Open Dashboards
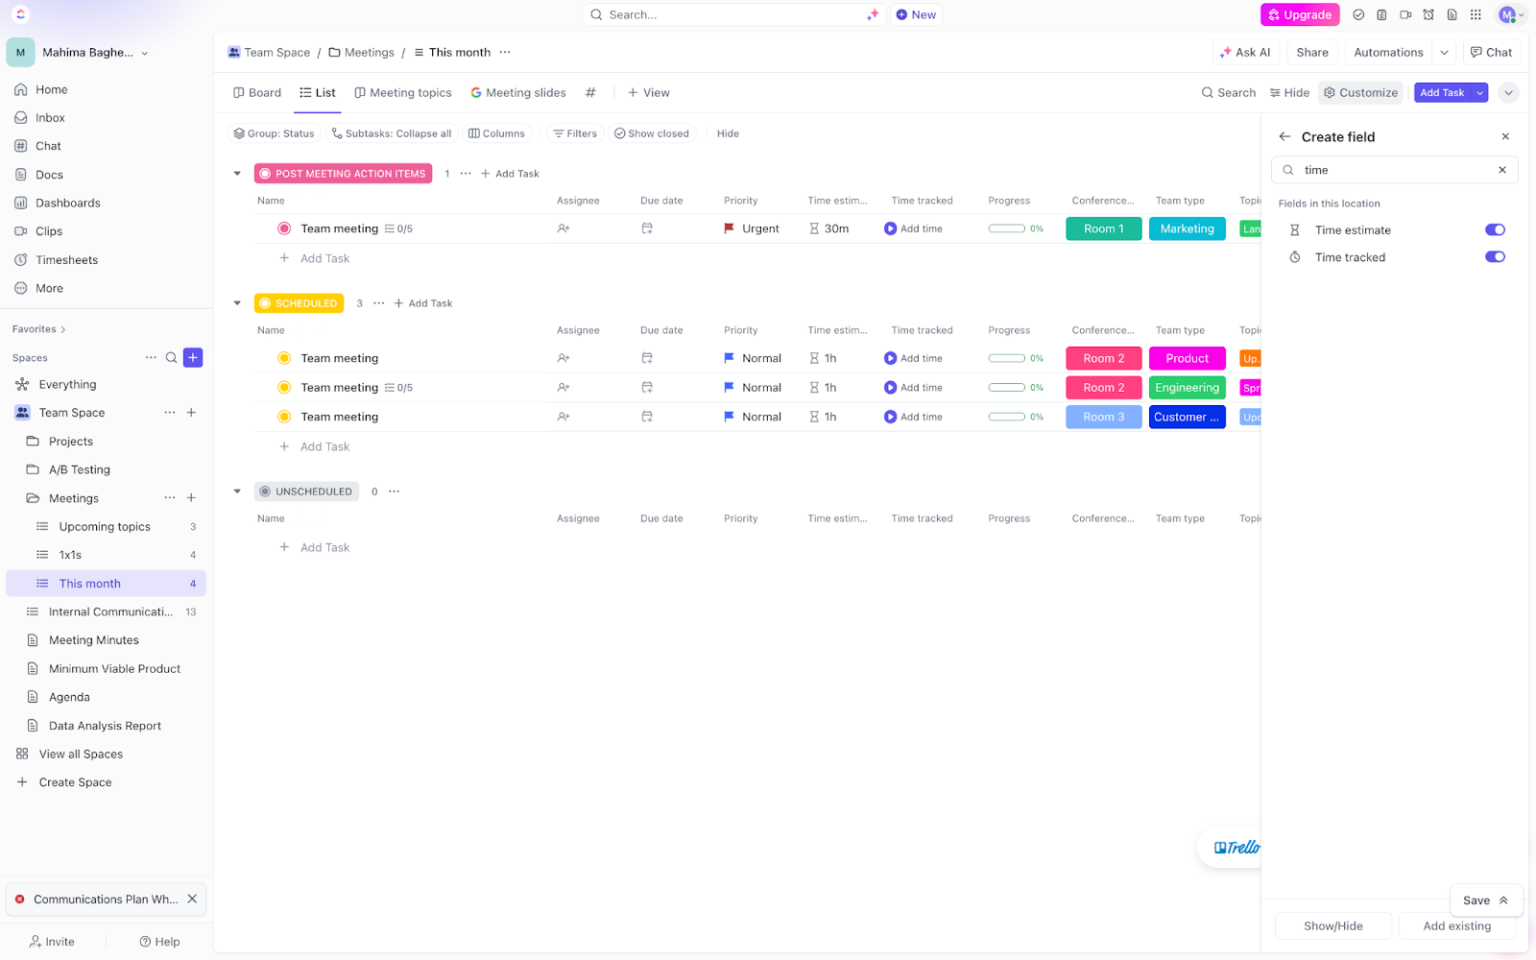The height and width of the screenshot is (960, 1536). pos(68,202)
